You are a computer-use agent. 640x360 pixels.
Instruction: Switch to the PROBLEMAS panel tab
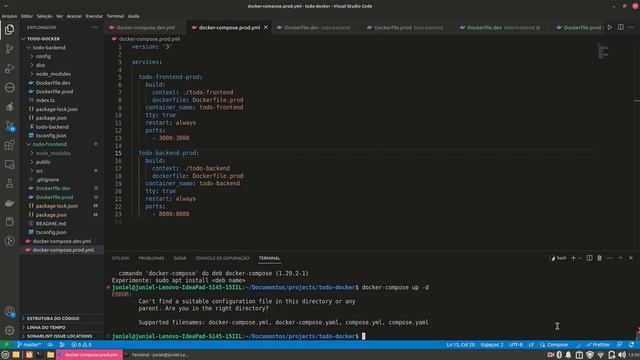[x=151, y=258]
